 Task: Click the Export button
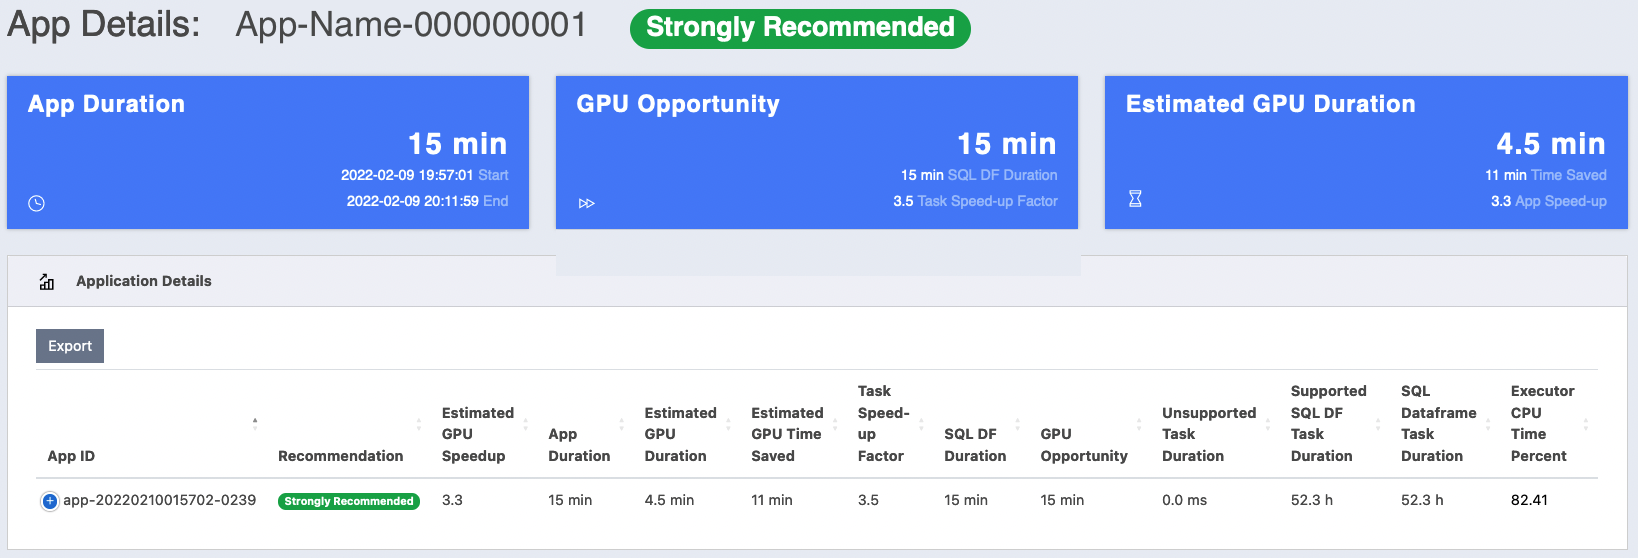click(x=70, y=346)
